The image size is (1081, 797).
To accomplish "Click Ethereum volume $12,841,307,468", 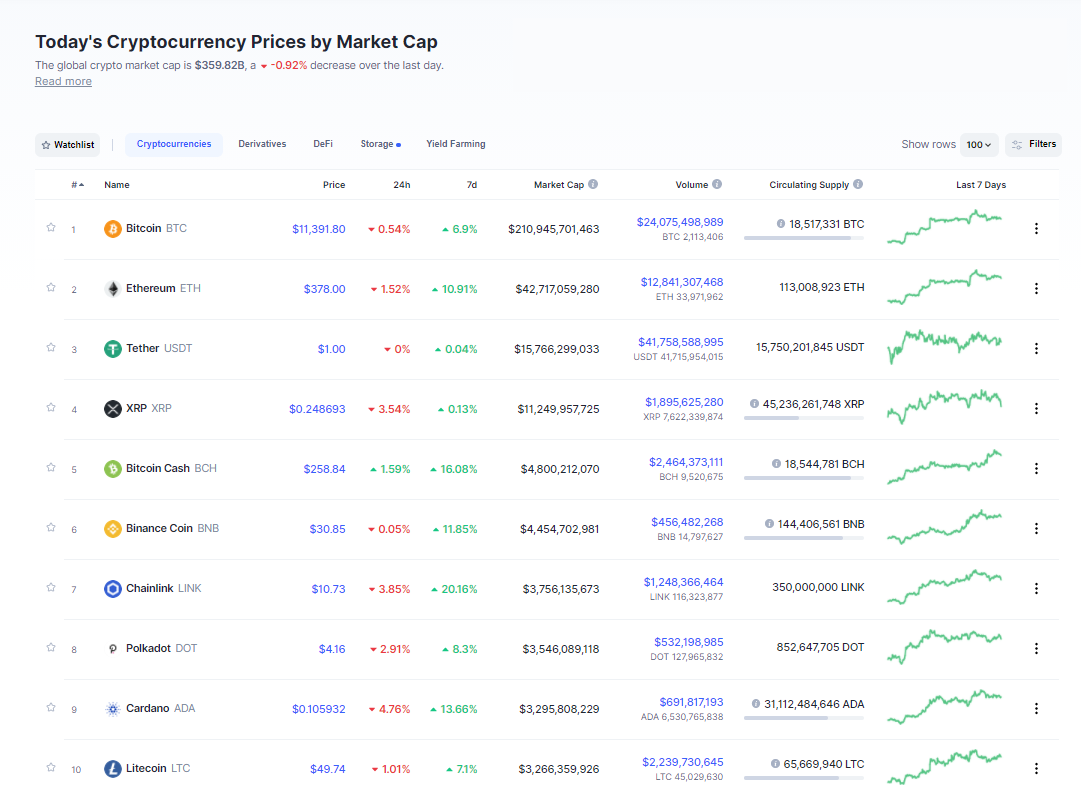I will click(682, 282).
